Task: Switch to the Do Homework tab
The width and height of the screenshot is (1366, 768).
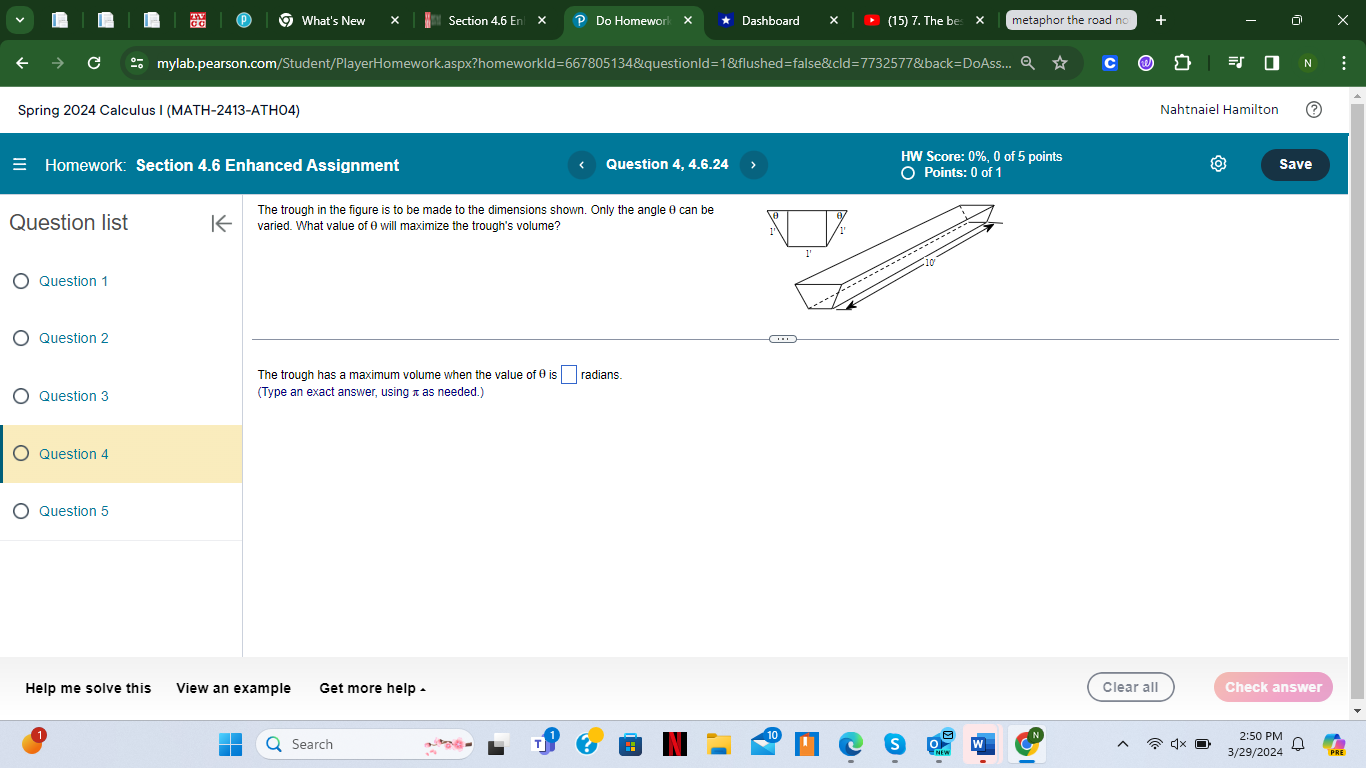Action: point(630,20)
